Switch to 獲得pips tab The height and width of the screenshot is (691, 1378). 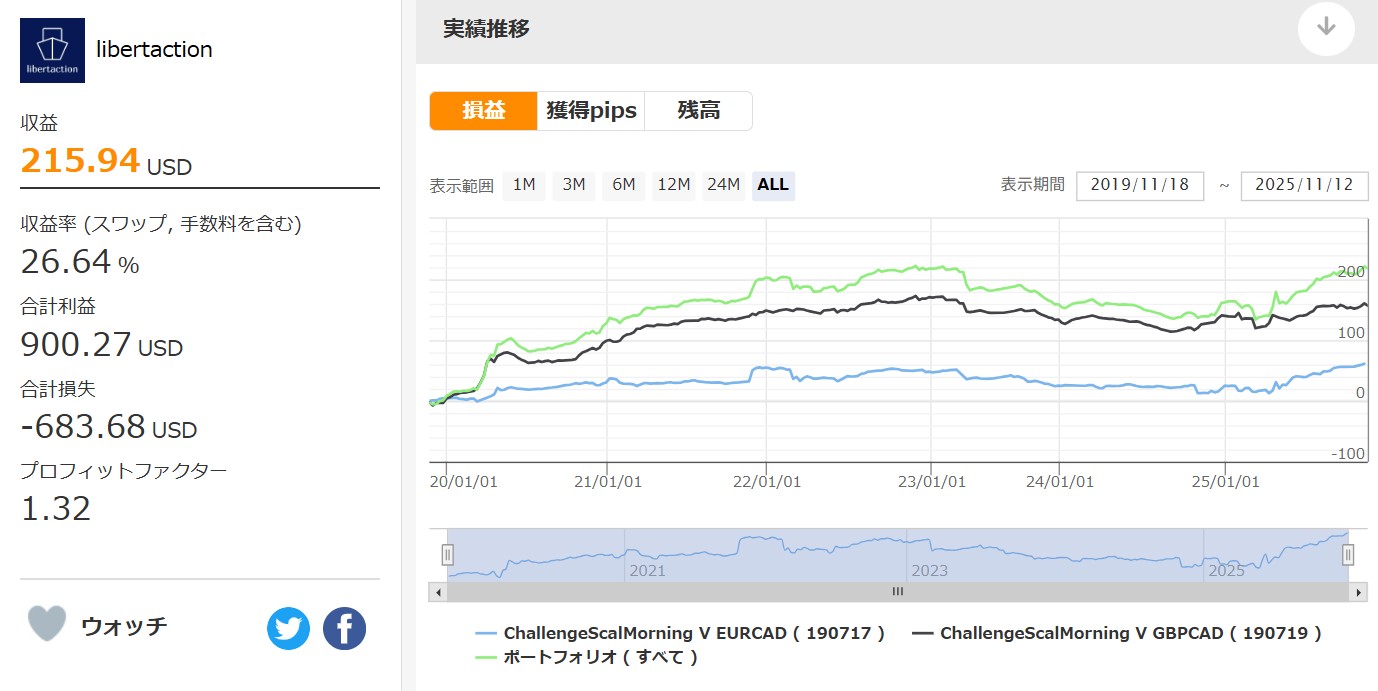591,111
